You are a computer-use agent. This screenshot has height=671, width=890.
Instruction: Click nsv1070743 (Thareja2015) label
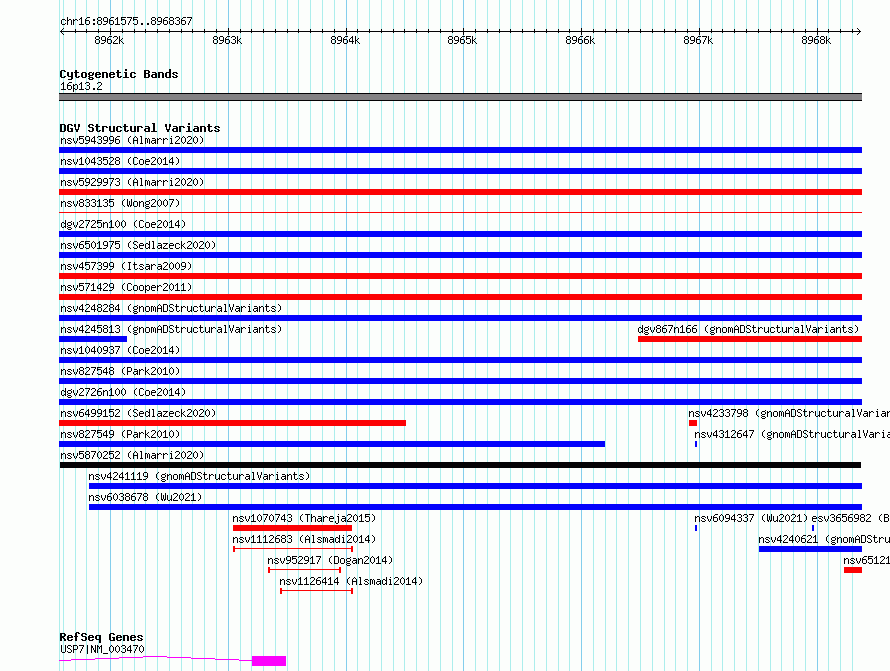click(304, 518)
